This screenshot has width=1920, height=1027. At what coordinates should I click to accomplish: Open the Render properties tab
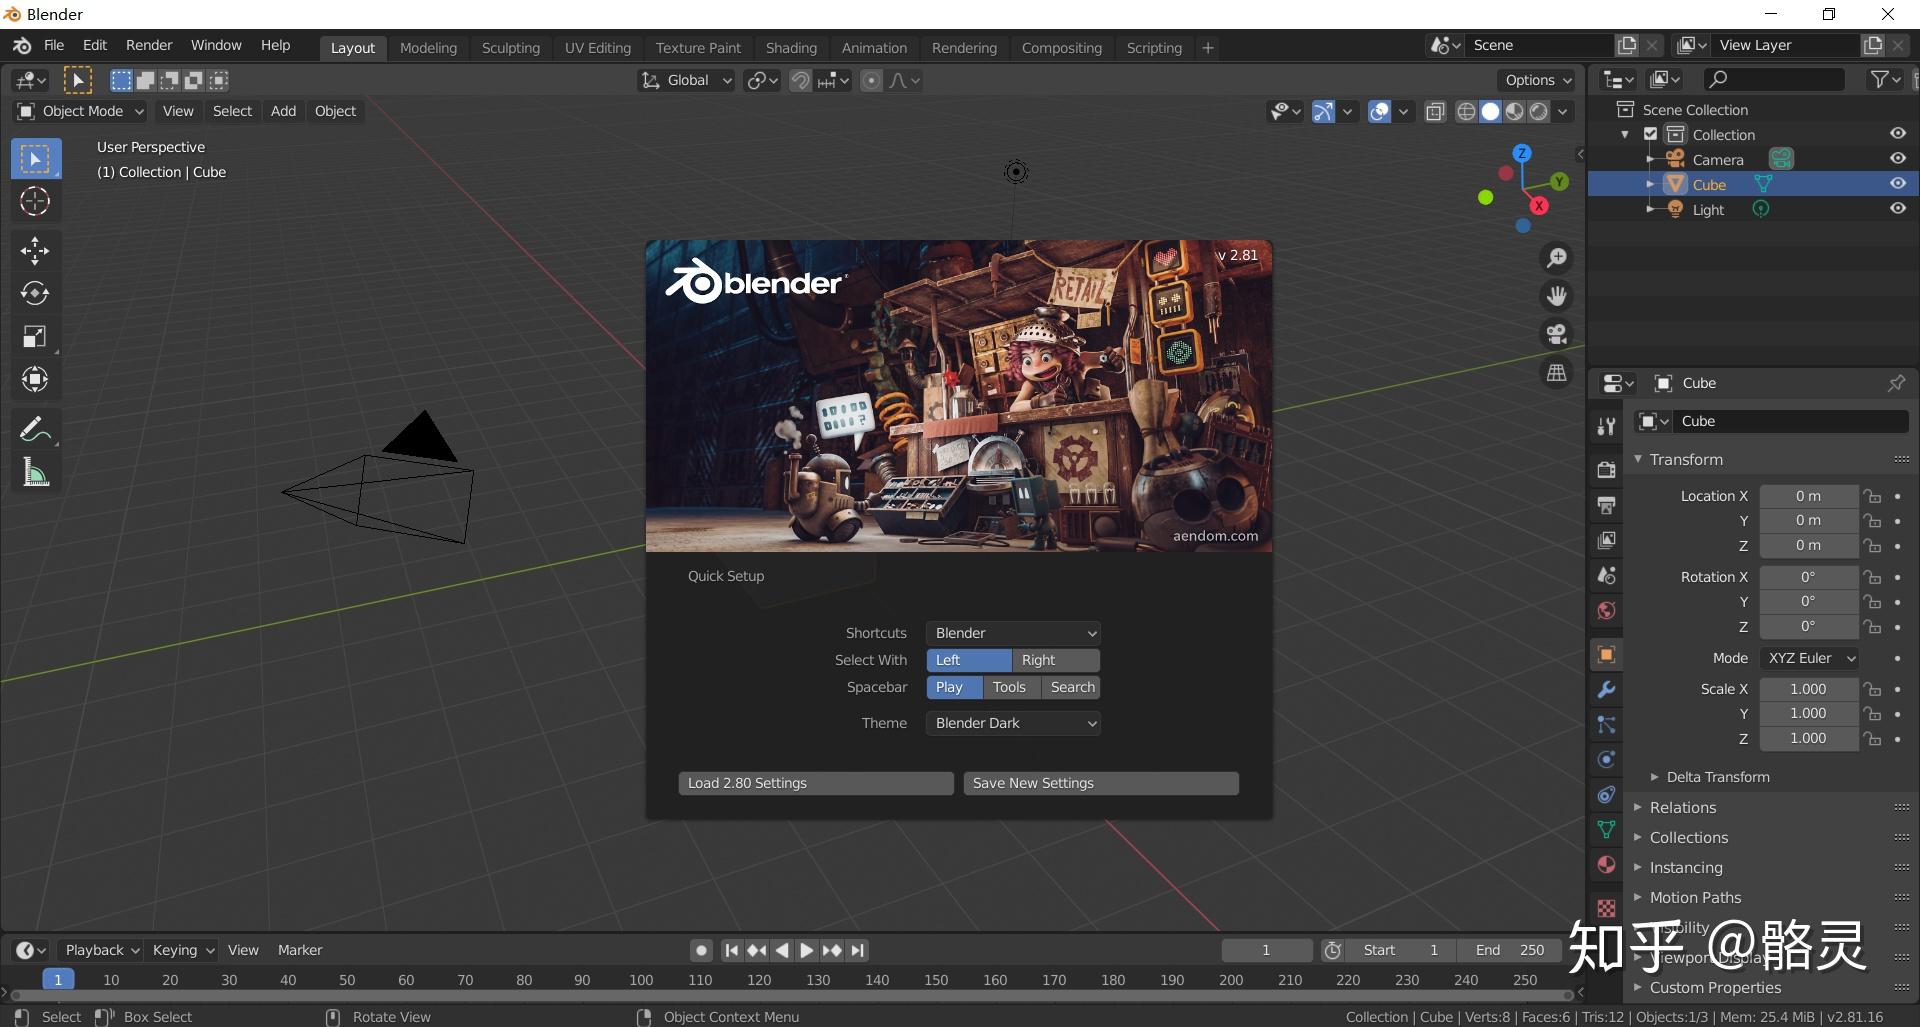point(1606,469)
